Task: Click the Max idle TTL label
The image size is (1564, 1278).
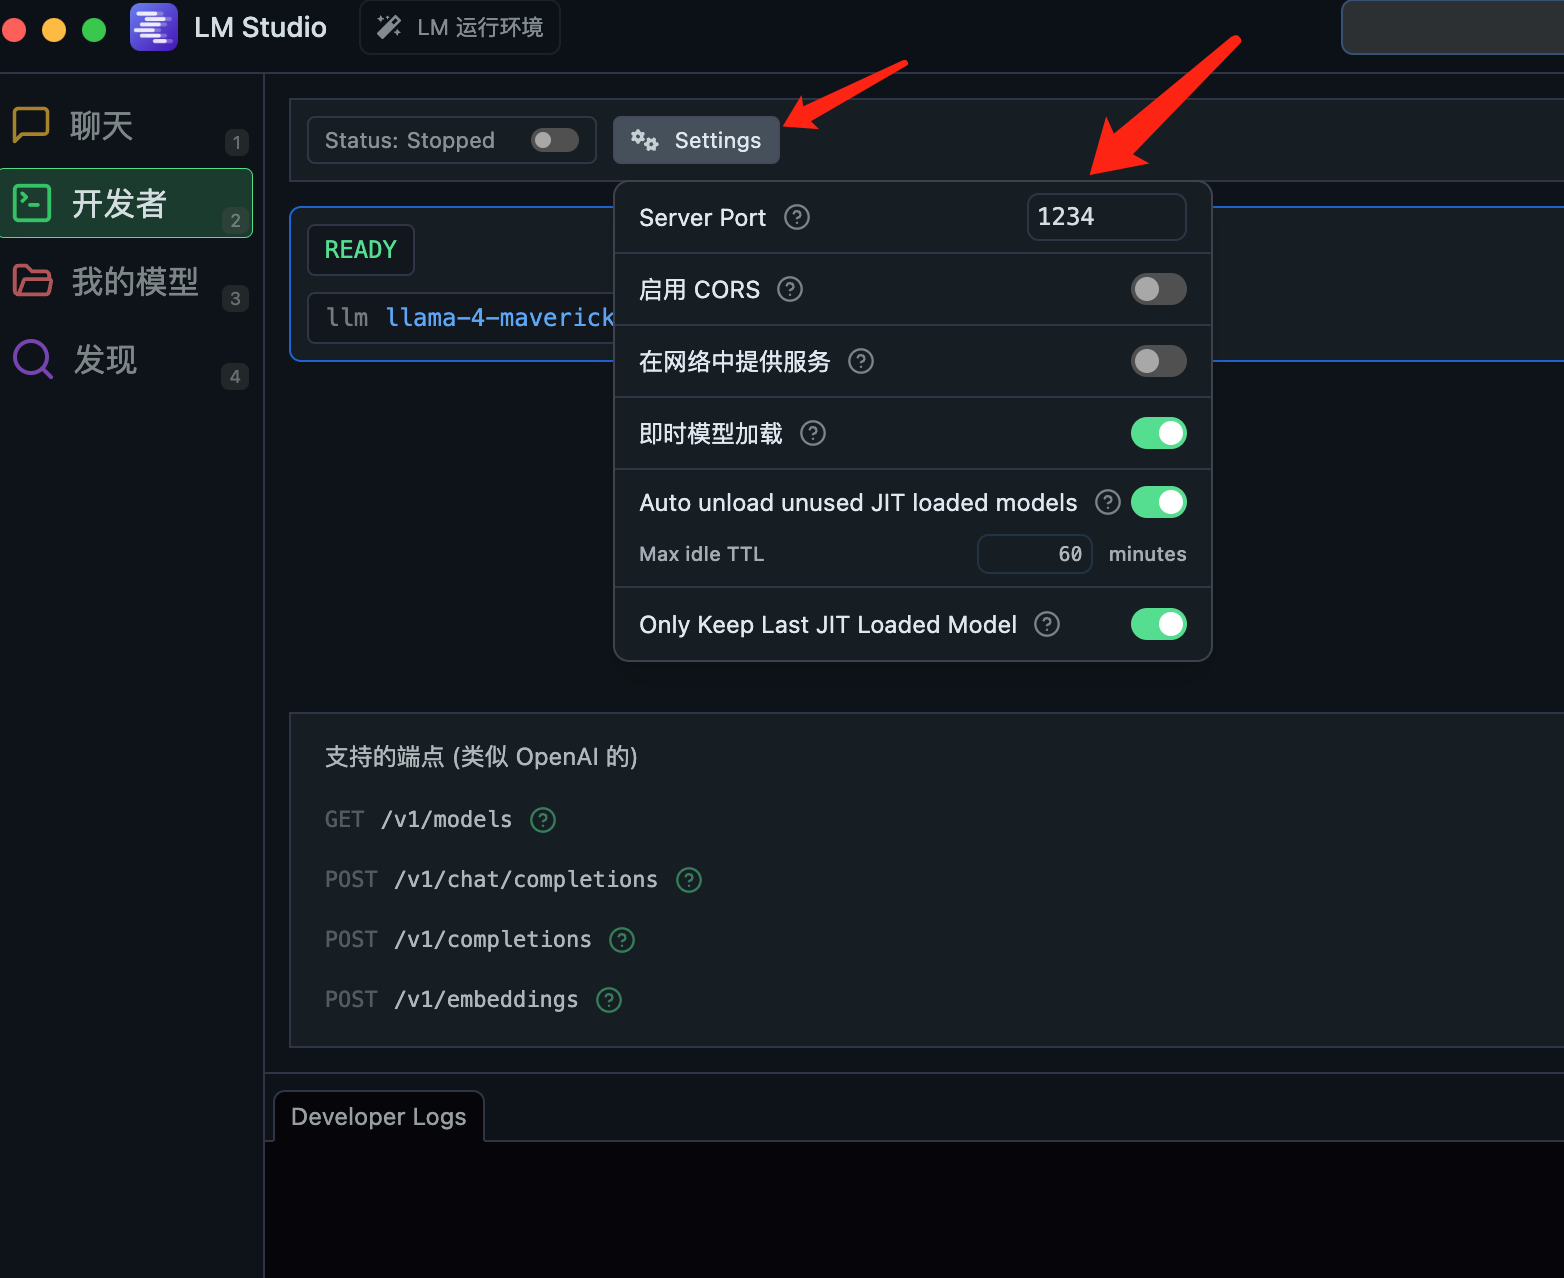Action: coord(701,554)
